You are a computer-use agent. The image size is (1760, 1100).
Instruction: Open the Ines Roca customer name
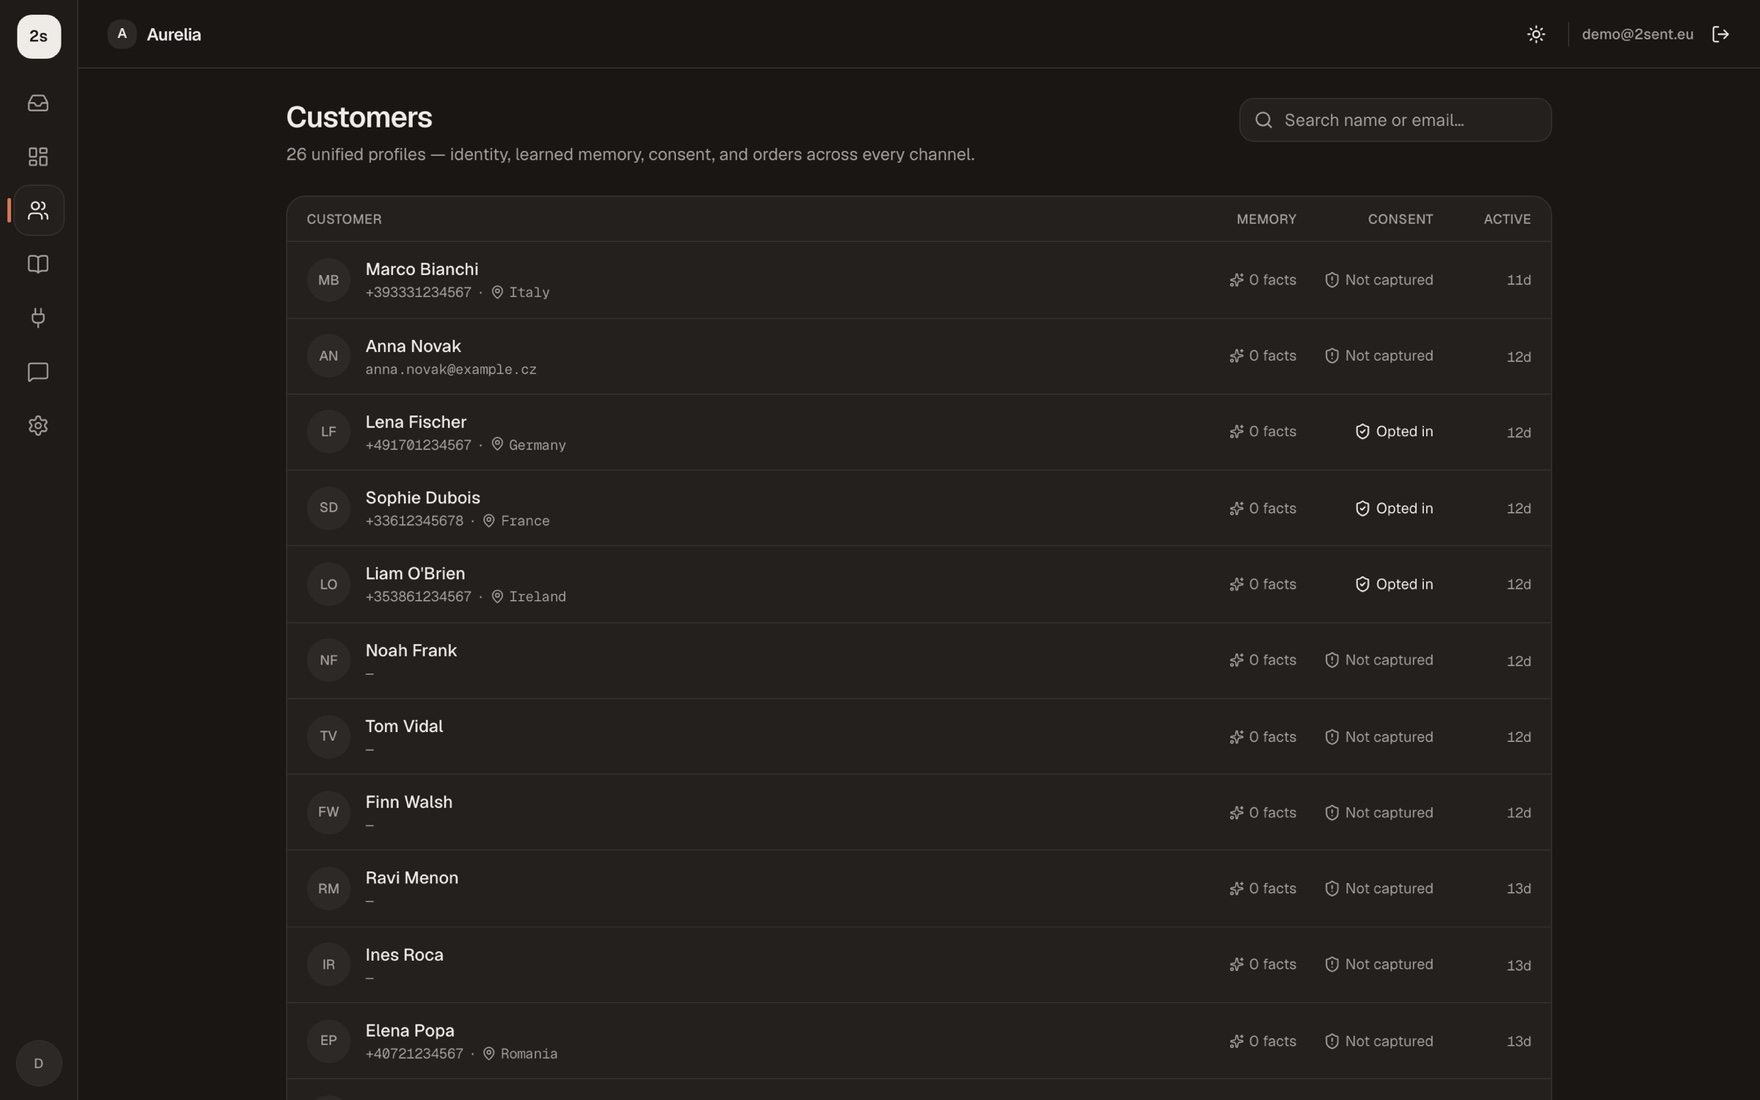[404, 955]
